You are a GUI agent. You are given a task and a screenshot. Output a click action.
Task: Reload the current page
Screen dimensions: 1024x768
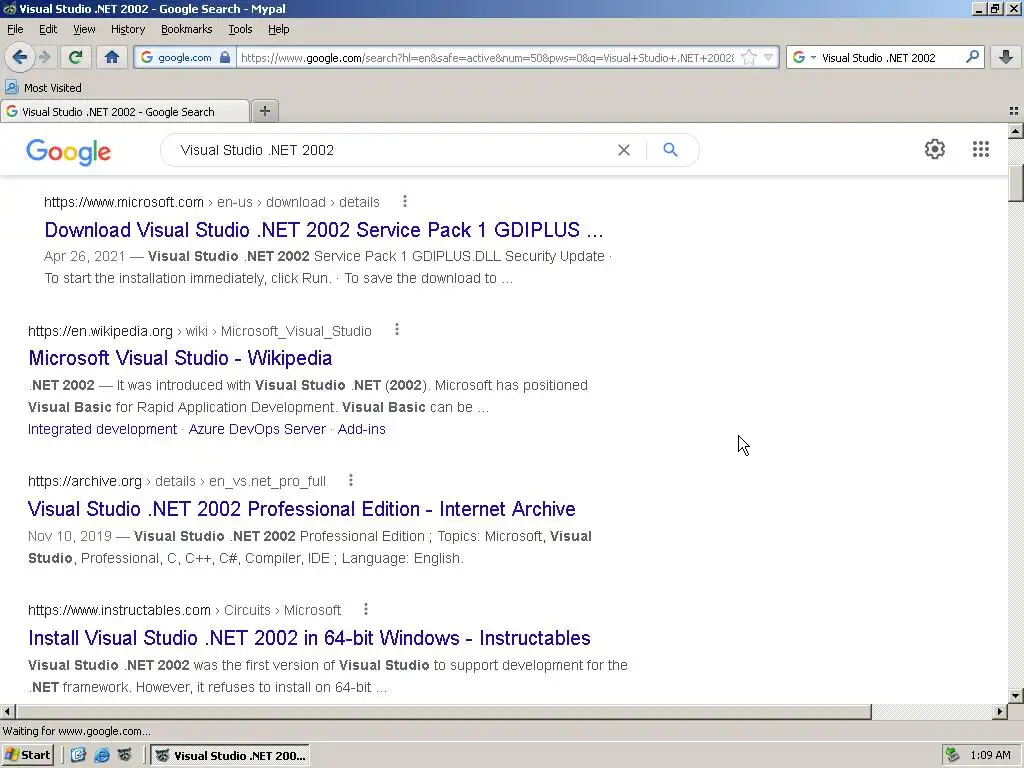coord(75,57)
